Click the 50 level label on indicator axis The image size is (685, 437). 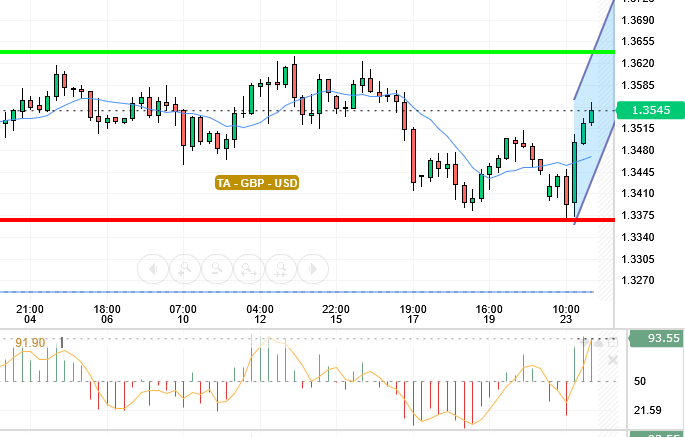click(x=640, y=381)
